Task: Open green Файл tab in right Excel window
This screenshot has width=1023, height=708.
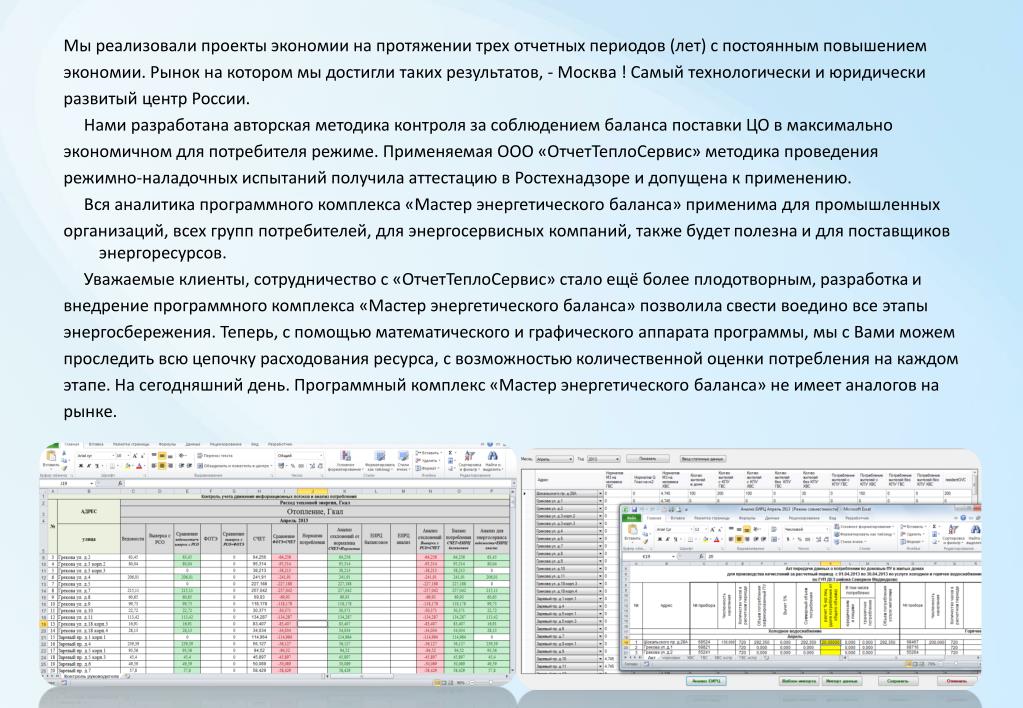Action: pos(632,518)
